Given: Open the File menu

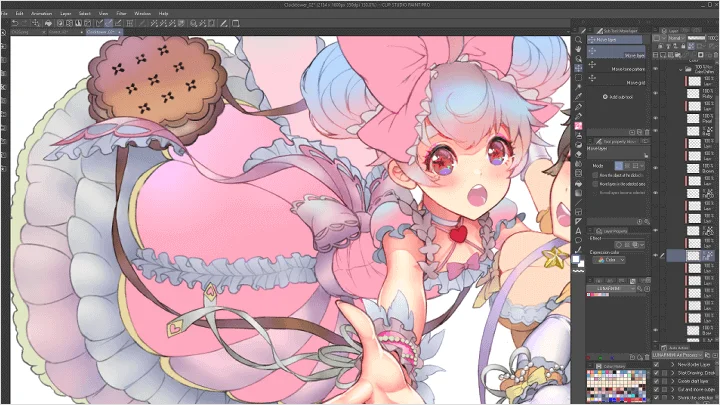Looking at the screenshot, I should [5, 13].
